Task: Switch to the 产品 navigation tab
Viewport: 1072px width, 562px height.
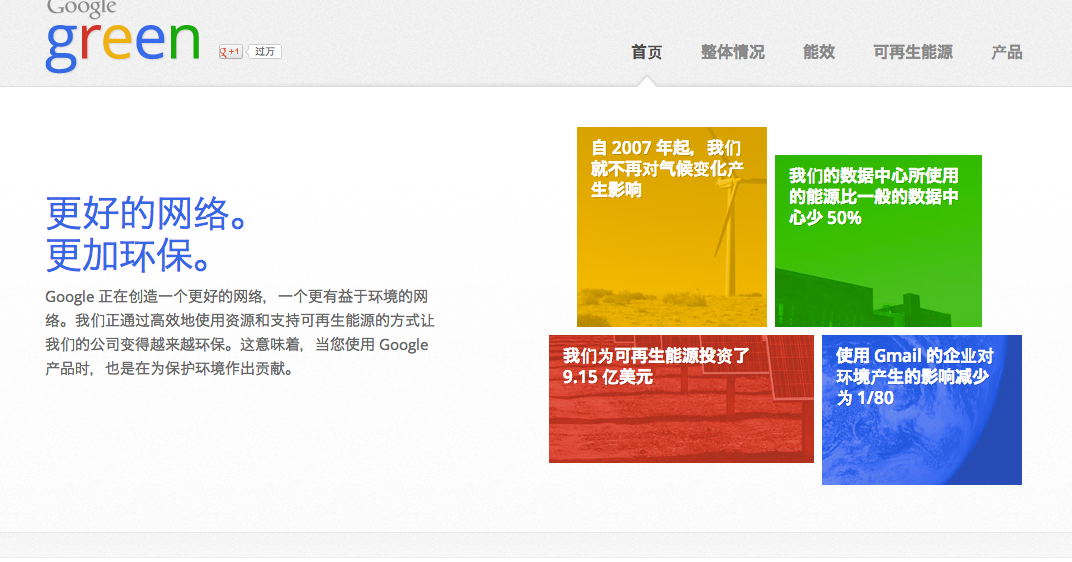Action: (x=1006, y=52)
